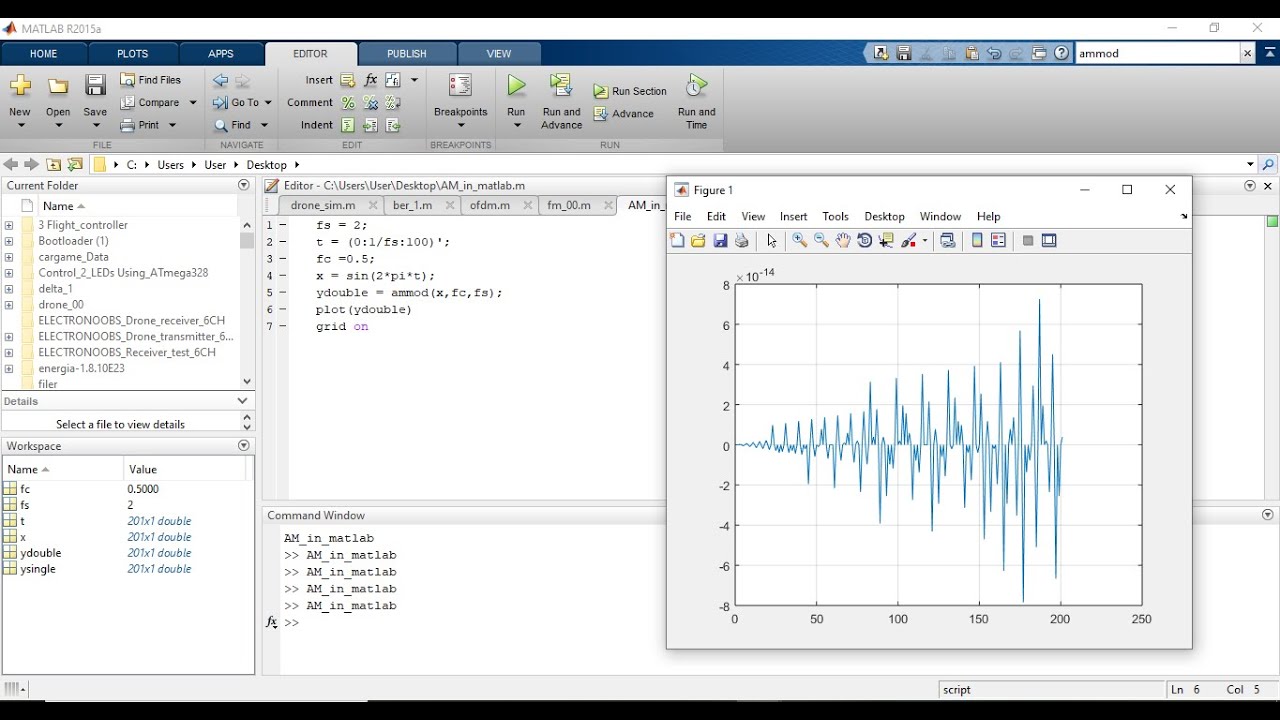Click in the ammod documentation search field
This screenshot has width=1280, height=720.
(x=1157, y=53)
